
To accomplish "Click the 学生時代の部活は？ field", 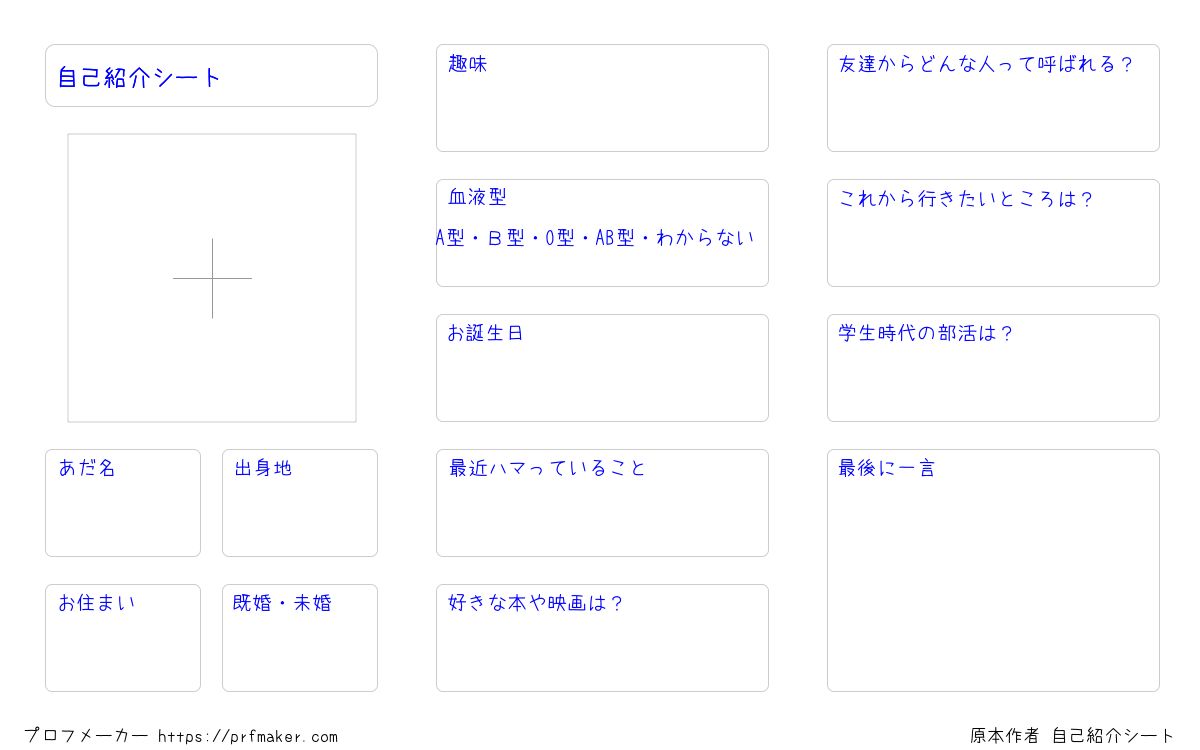I will 993,368.
